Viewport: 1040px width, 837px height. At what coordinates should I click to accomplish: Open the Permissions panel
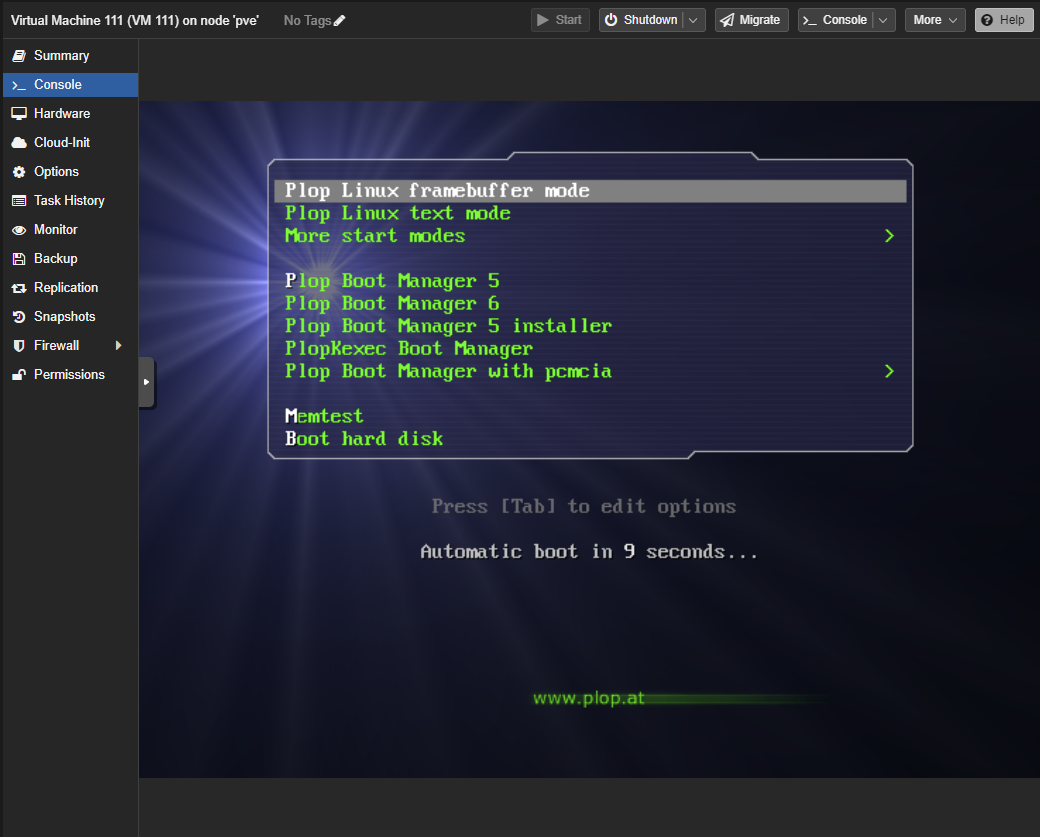pyautogui.click(x=69, y=374)
